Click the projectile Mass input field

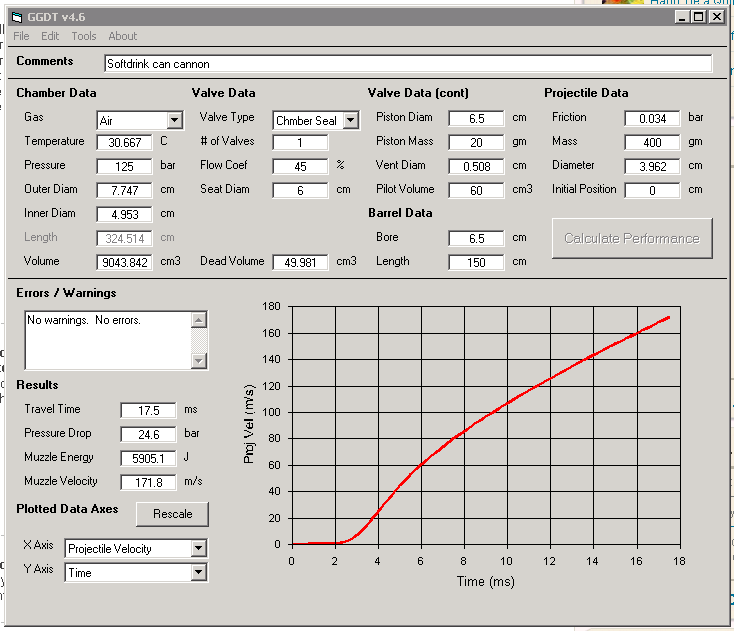pyautogui.click(x=651, y=142)
